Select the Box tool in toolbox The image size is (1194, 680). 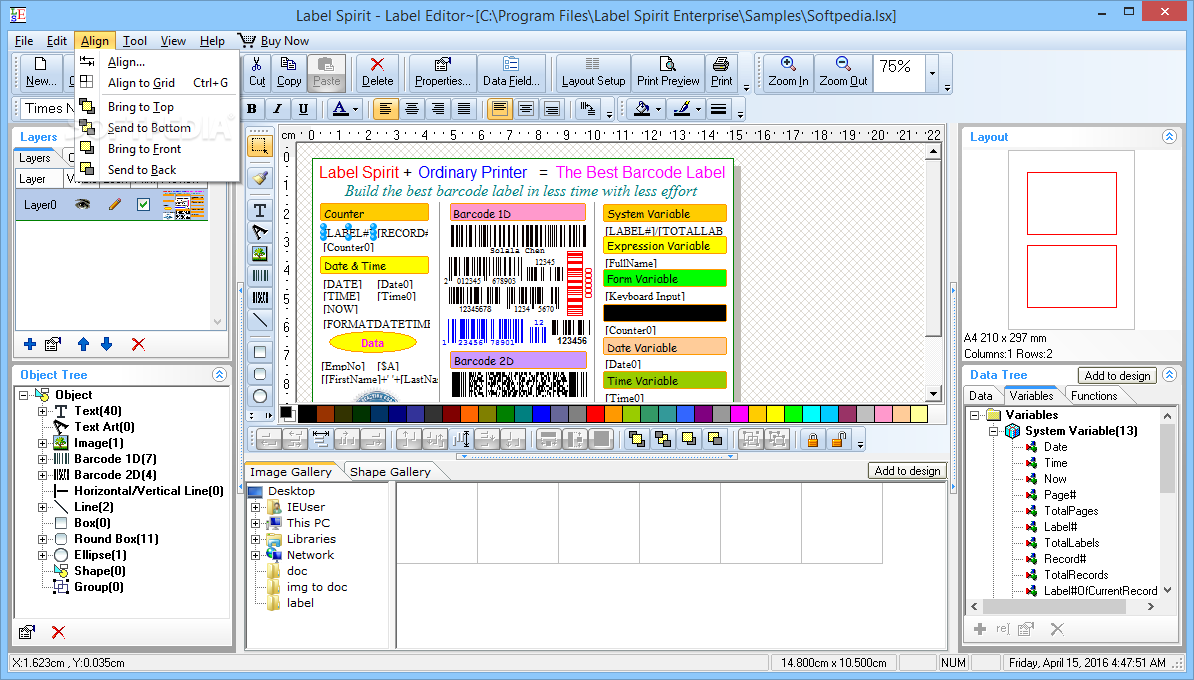(260, 352)
